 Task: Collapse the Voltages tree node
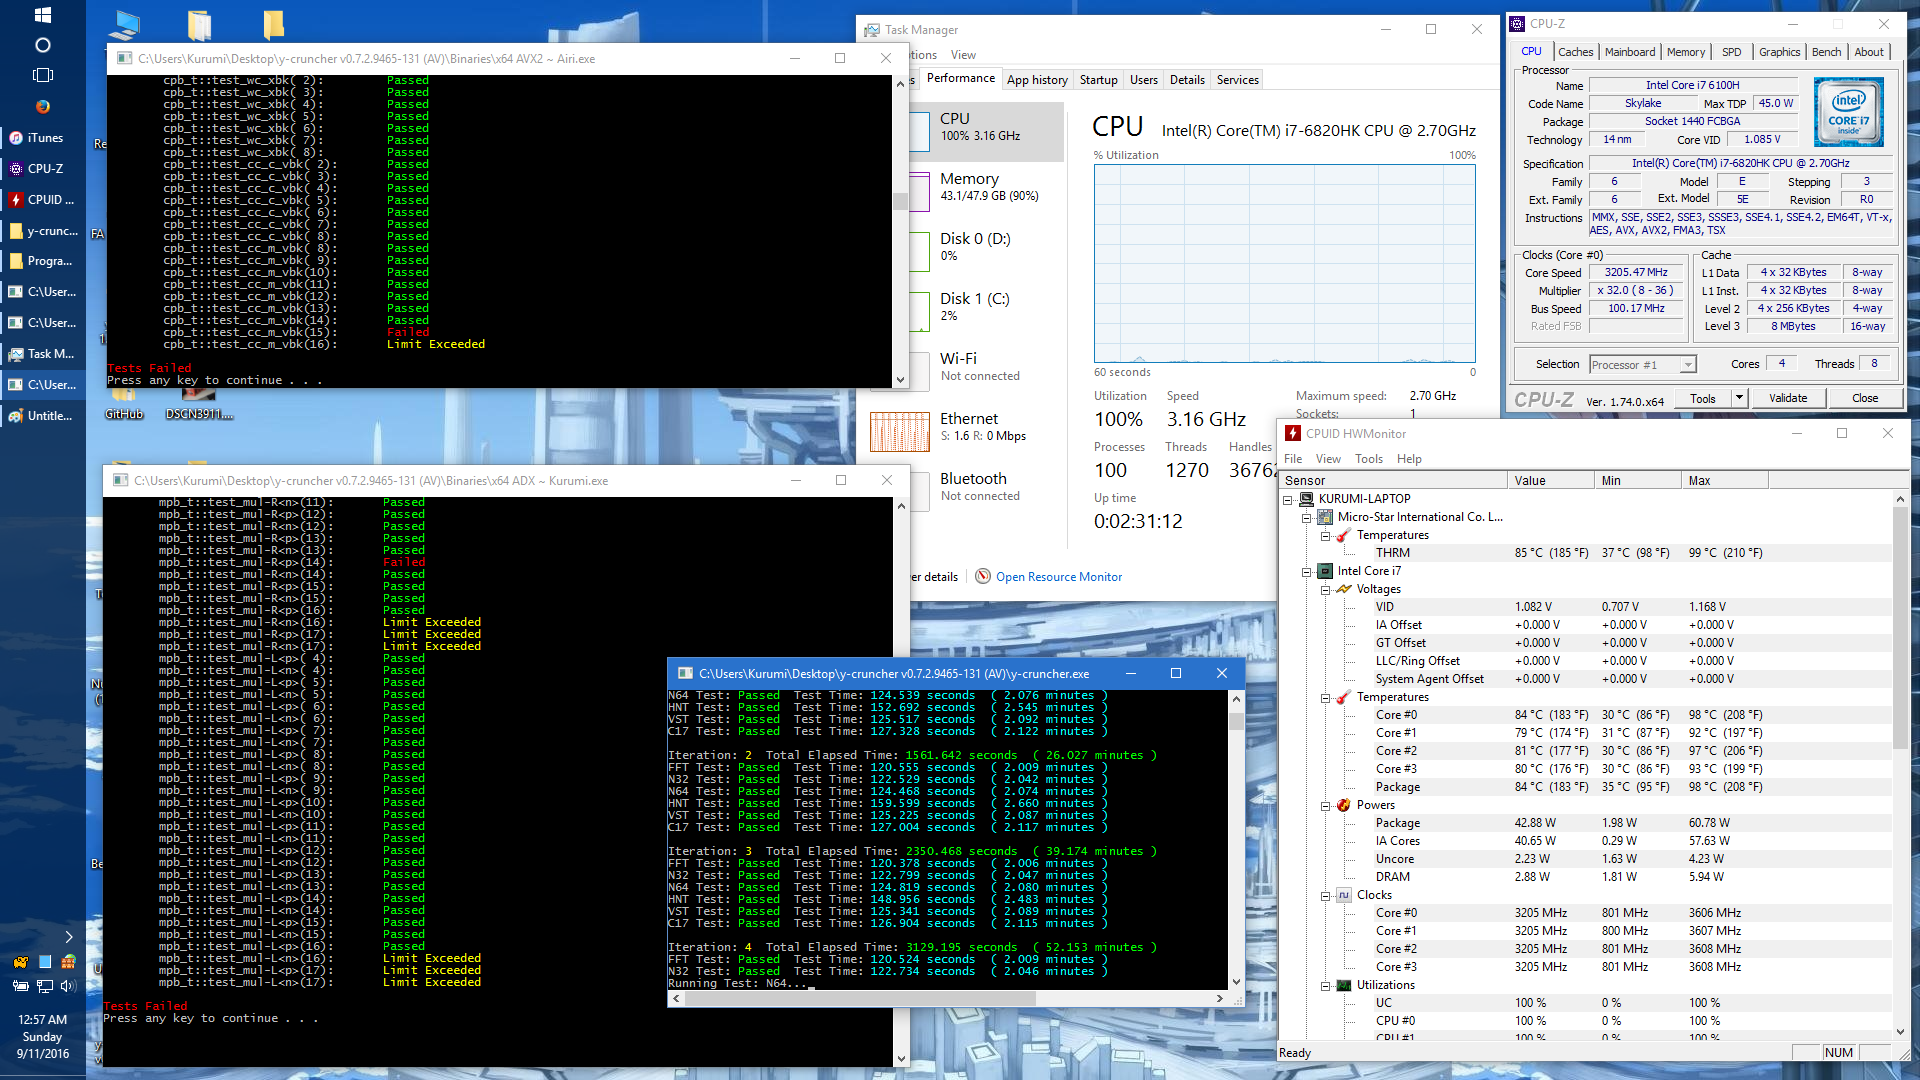point(1325,590)
